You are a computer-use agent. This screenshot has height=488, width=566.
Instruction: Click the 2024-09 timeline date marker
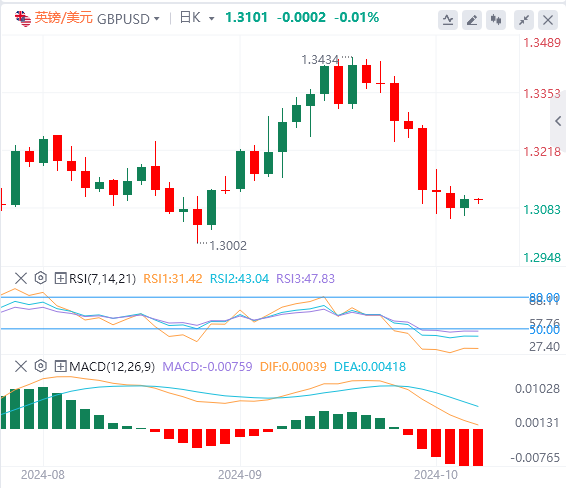pos(240,475)
